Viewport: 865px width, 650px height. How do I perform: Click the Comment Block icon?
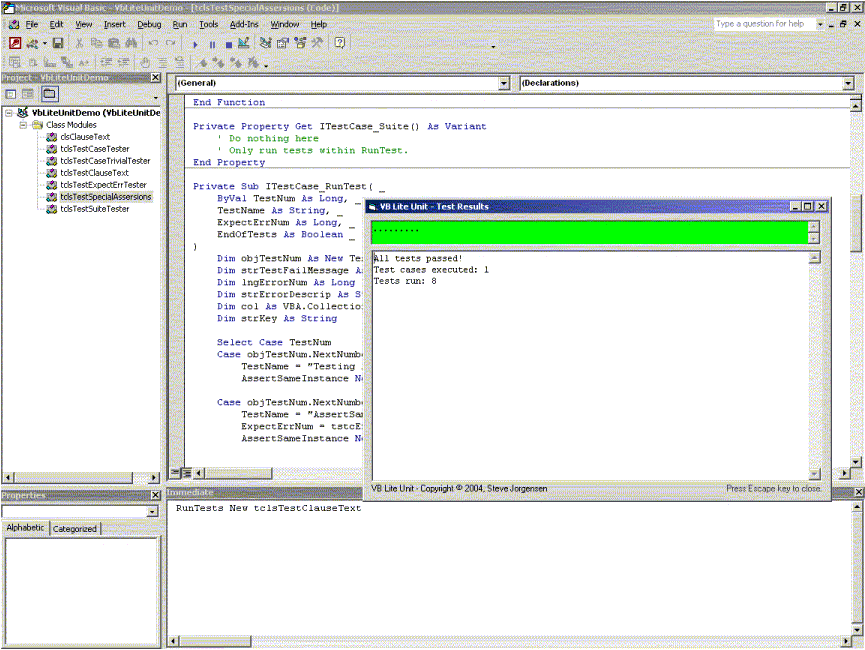point(163,62)
